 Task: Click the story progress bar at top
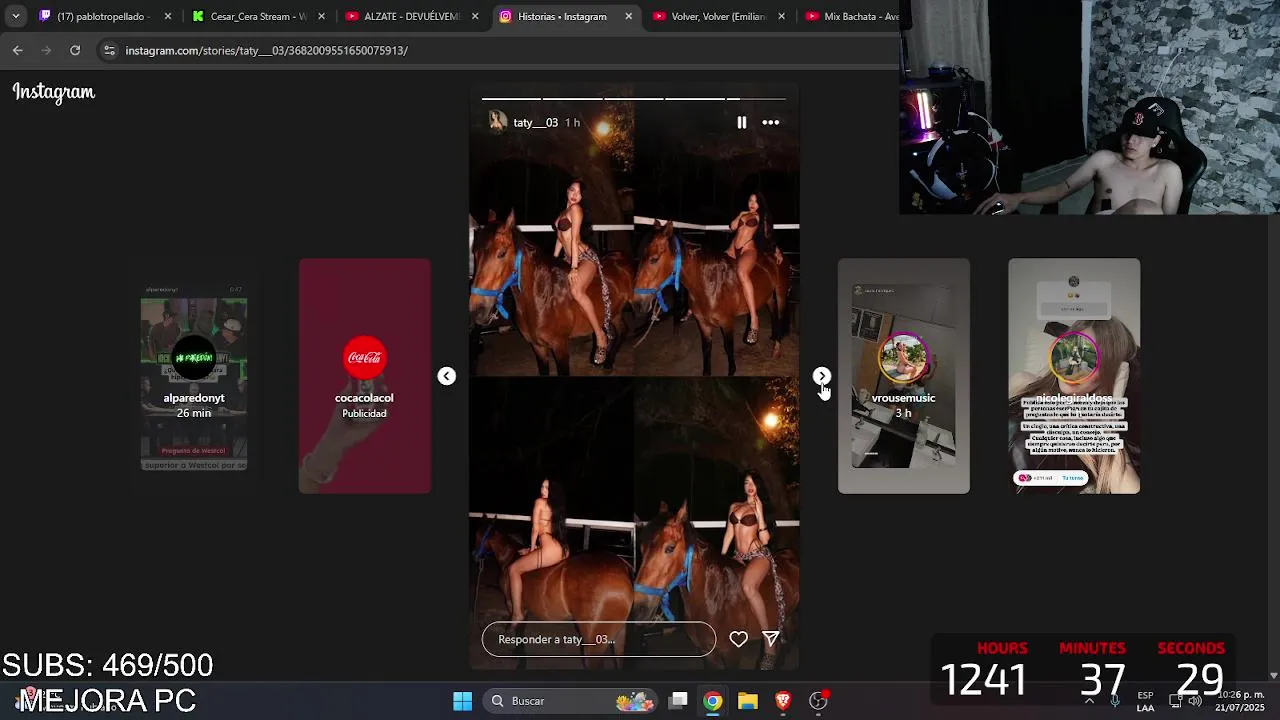tap(634, 99)
